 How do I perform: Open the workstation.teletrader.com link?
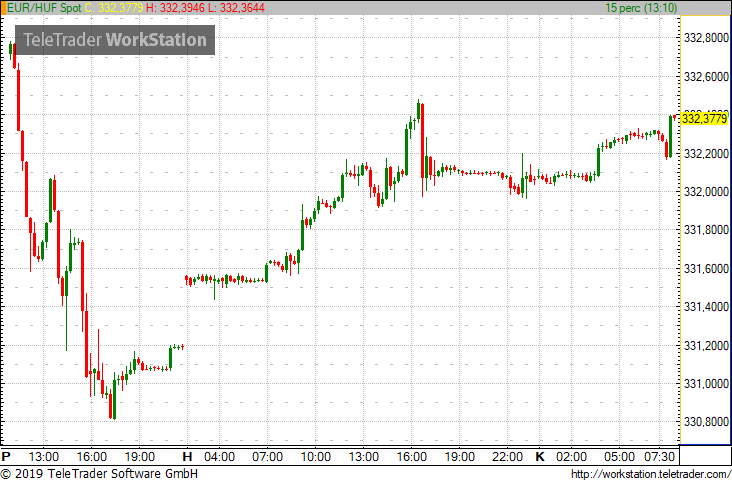point(651,474)
